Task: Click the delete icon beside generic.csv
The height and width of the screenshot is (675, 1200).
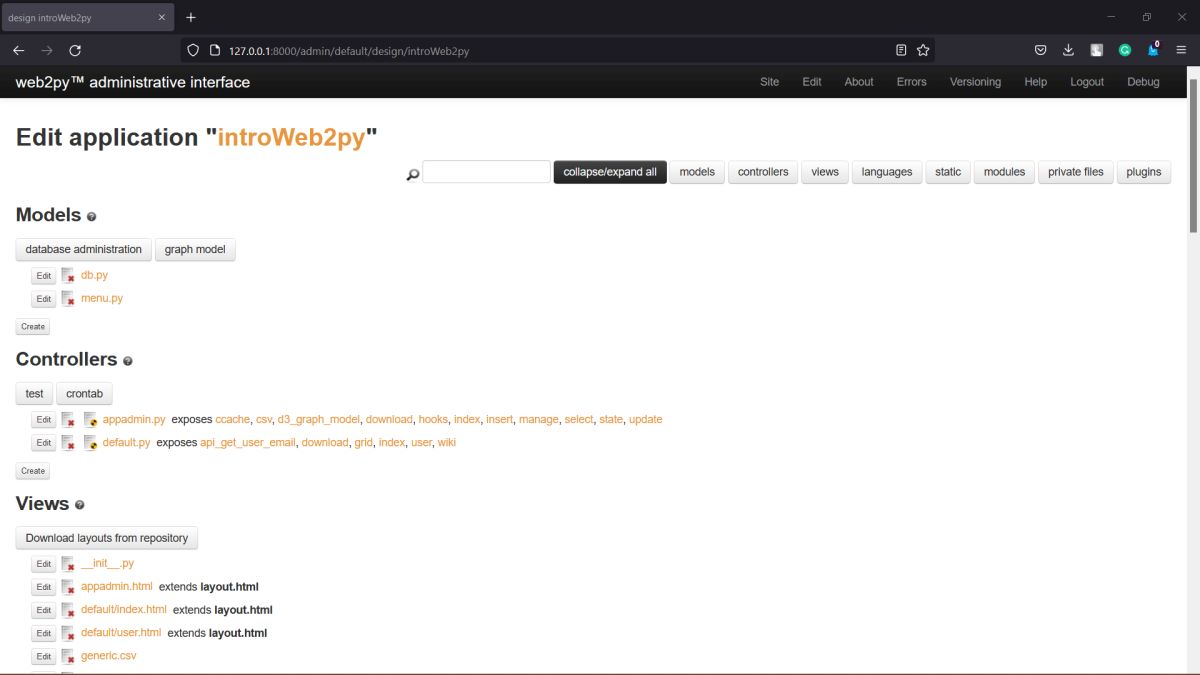Action: [68, 656]
